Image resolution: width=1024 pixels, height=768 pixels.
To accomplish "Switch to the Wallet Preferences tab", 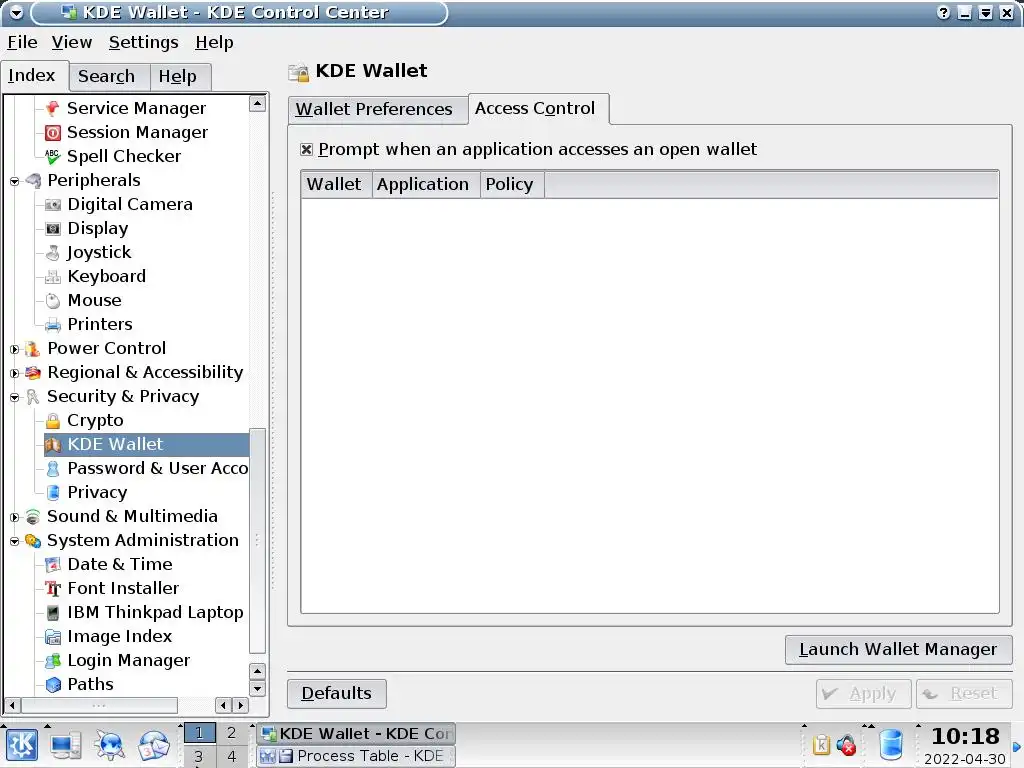I will click(x=377, y=109).
